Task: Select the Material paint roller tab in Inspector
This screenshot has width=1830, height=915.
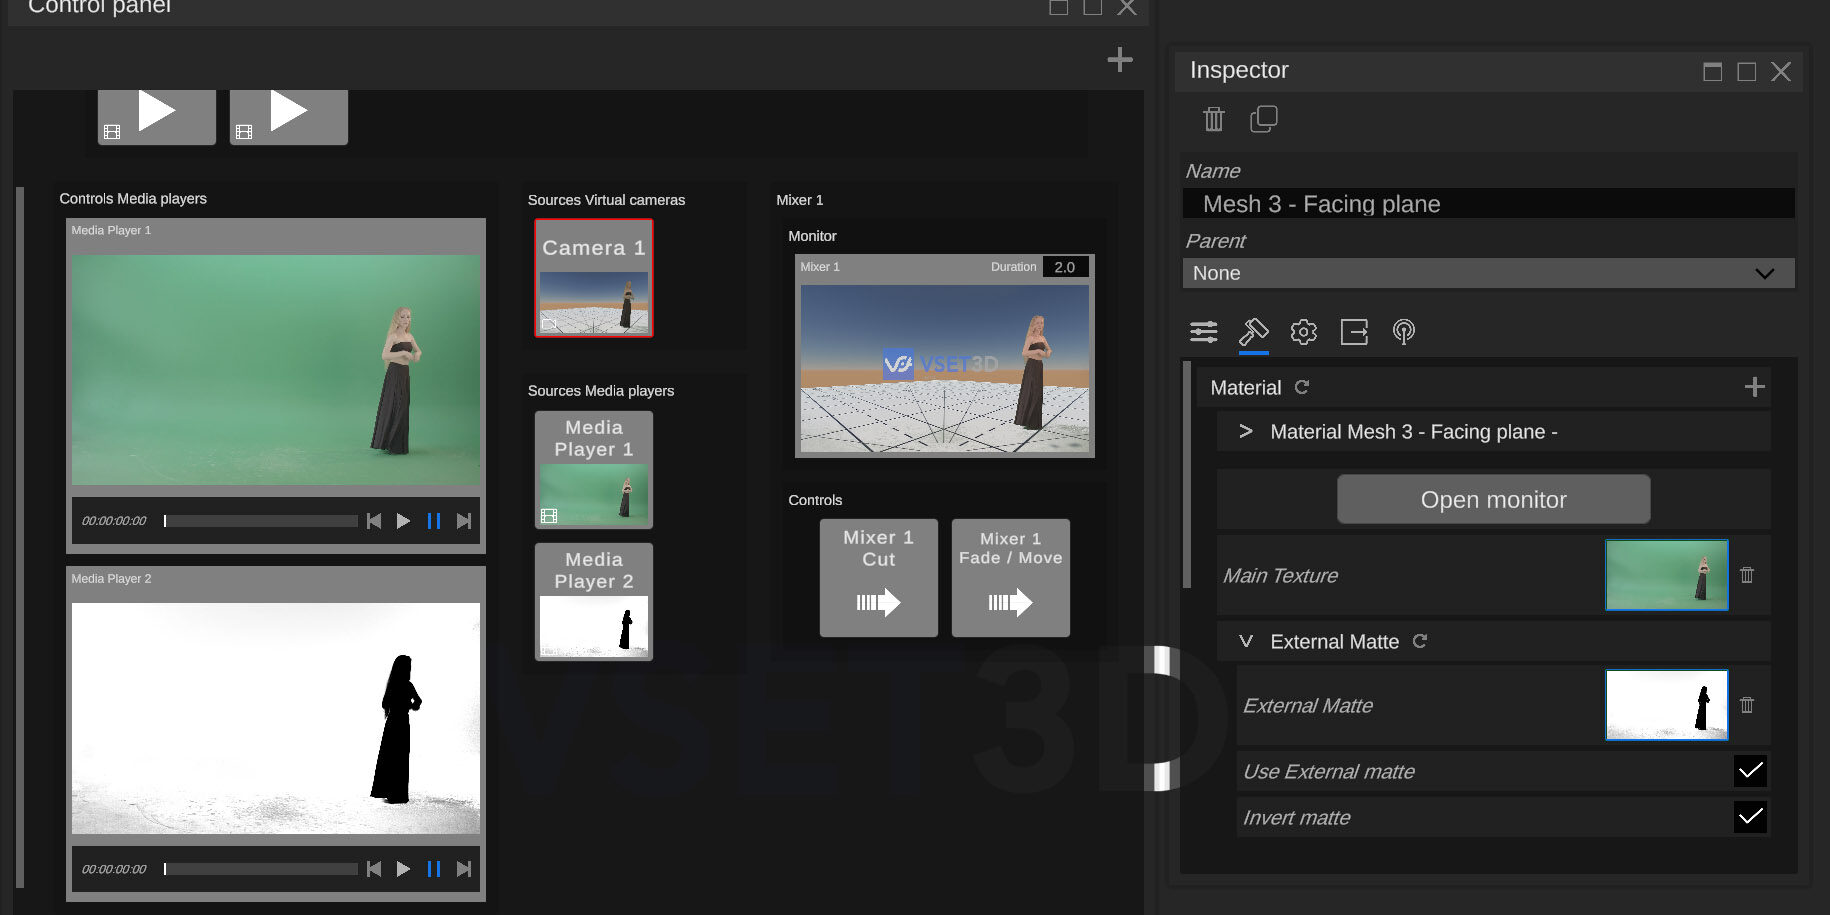Action: coord(1254,332)
